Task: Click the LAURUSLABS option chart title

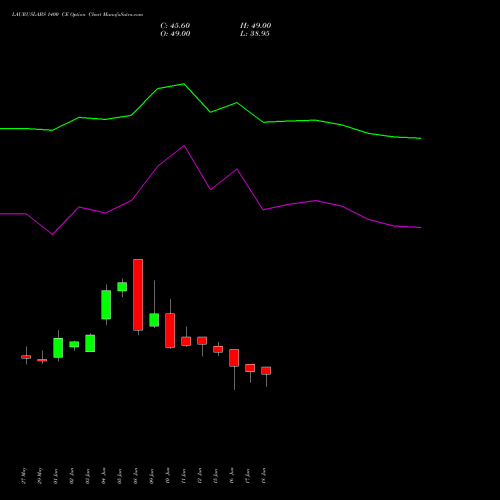Action: pyautogui.click(x=77, y=15)
